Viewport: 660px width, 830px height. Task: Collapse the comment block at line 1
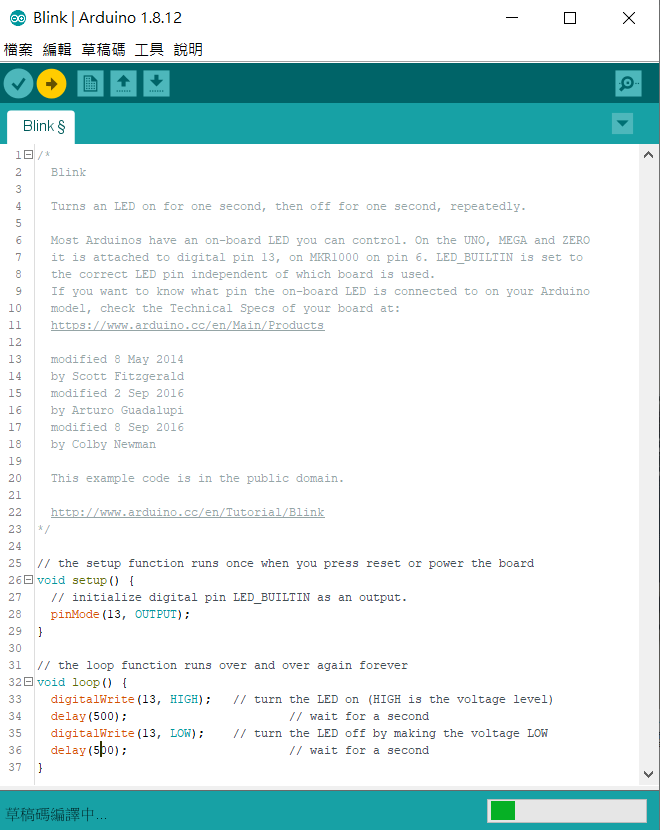28,155
